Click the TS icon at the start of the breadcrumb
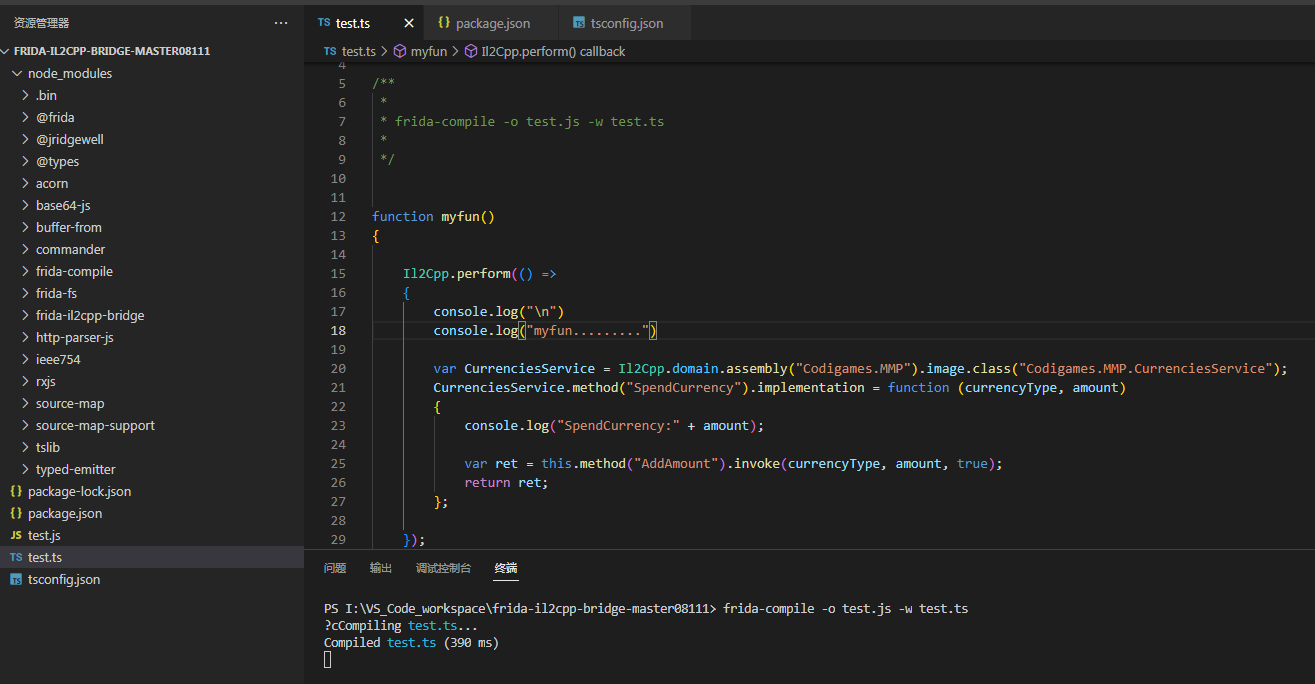1315x684 pixels. (329, 50)
